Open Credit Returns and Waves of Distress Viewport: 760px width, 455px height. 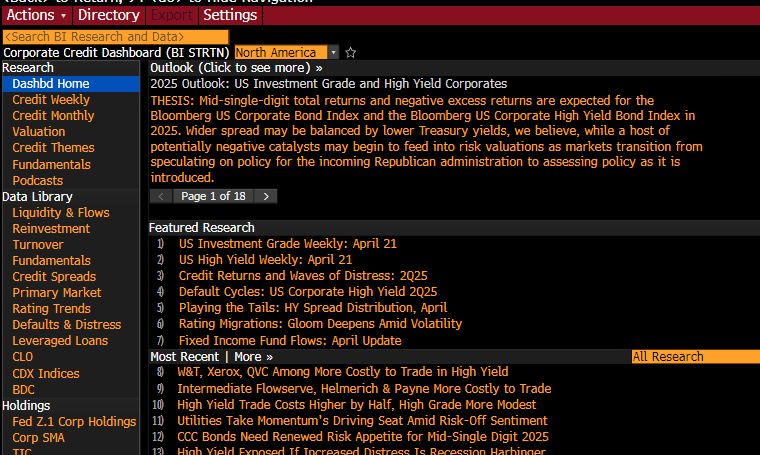[x=303, y=276]
